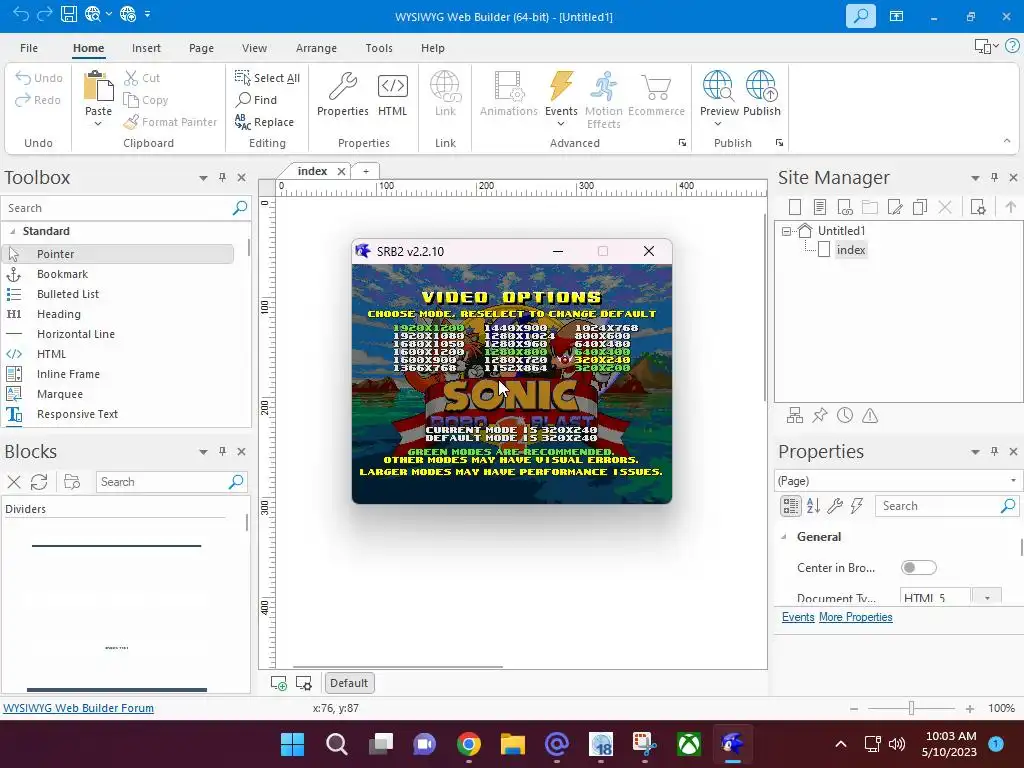Screen dimensions: 1024x768
Task: Click the Default breakpoint button
Action: pyautogui.click(x=349, y=683)
